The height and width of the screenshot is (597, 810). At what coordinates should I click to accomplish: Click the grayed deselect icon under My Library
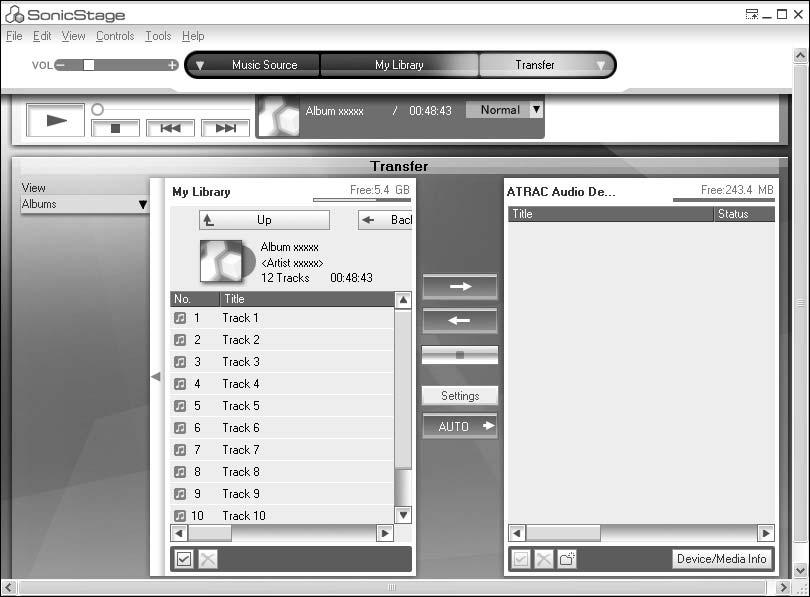tap(208, 559)
